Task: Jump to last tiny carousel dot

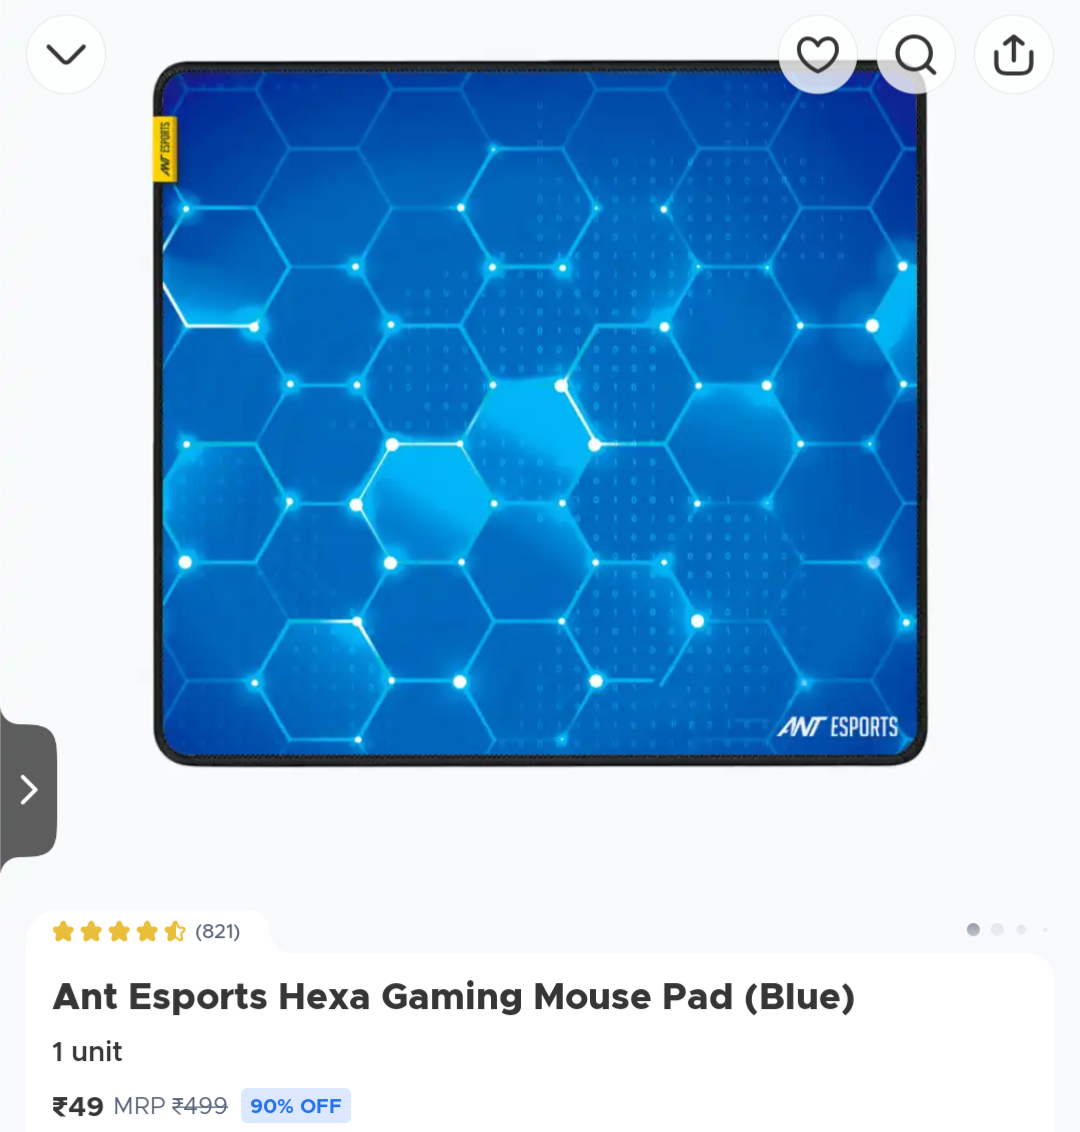Action: click(1045, 929)
